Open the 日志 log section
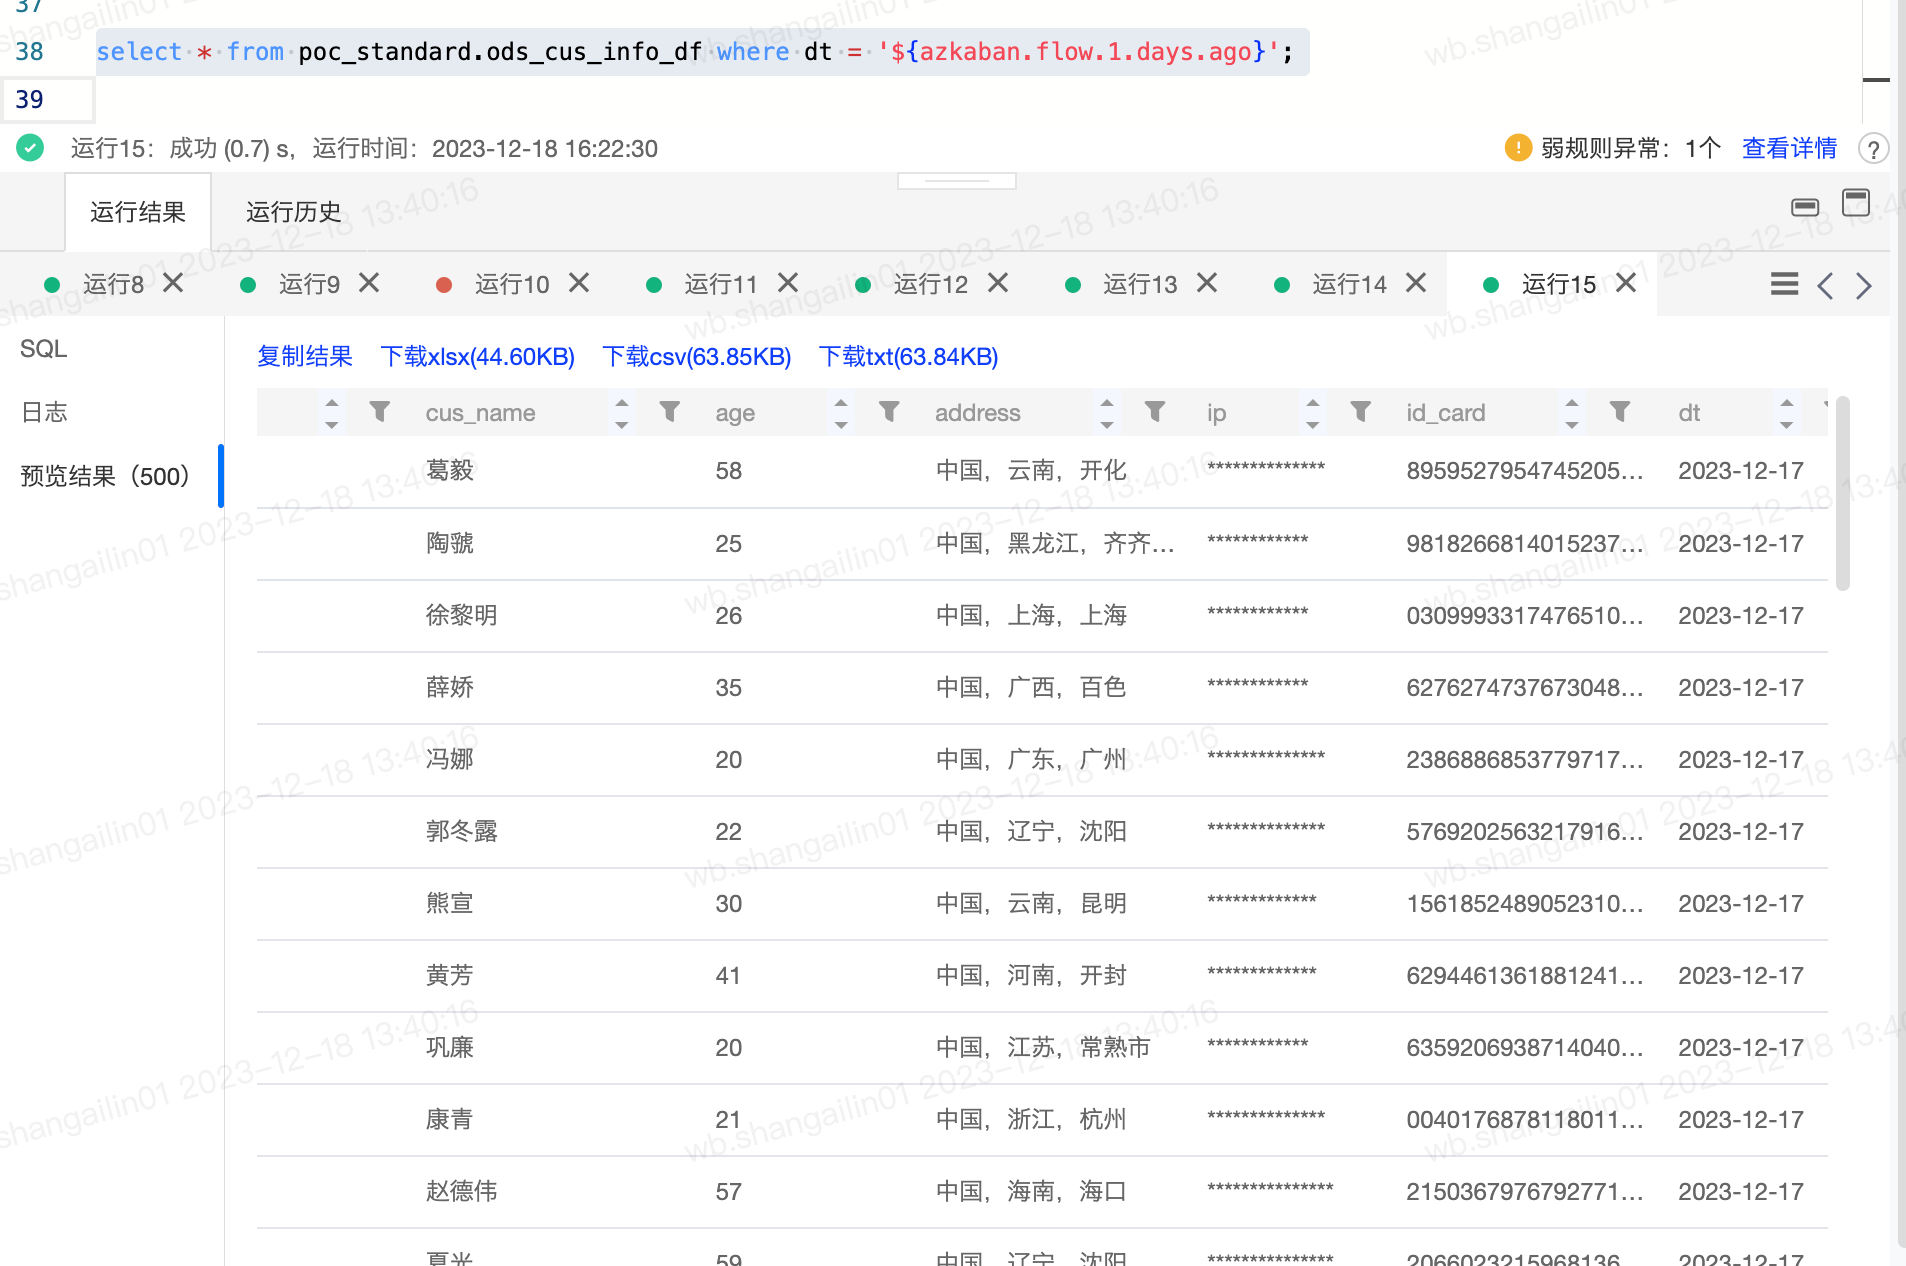Screen dimensions: 1906x1266 coord(44,412)
